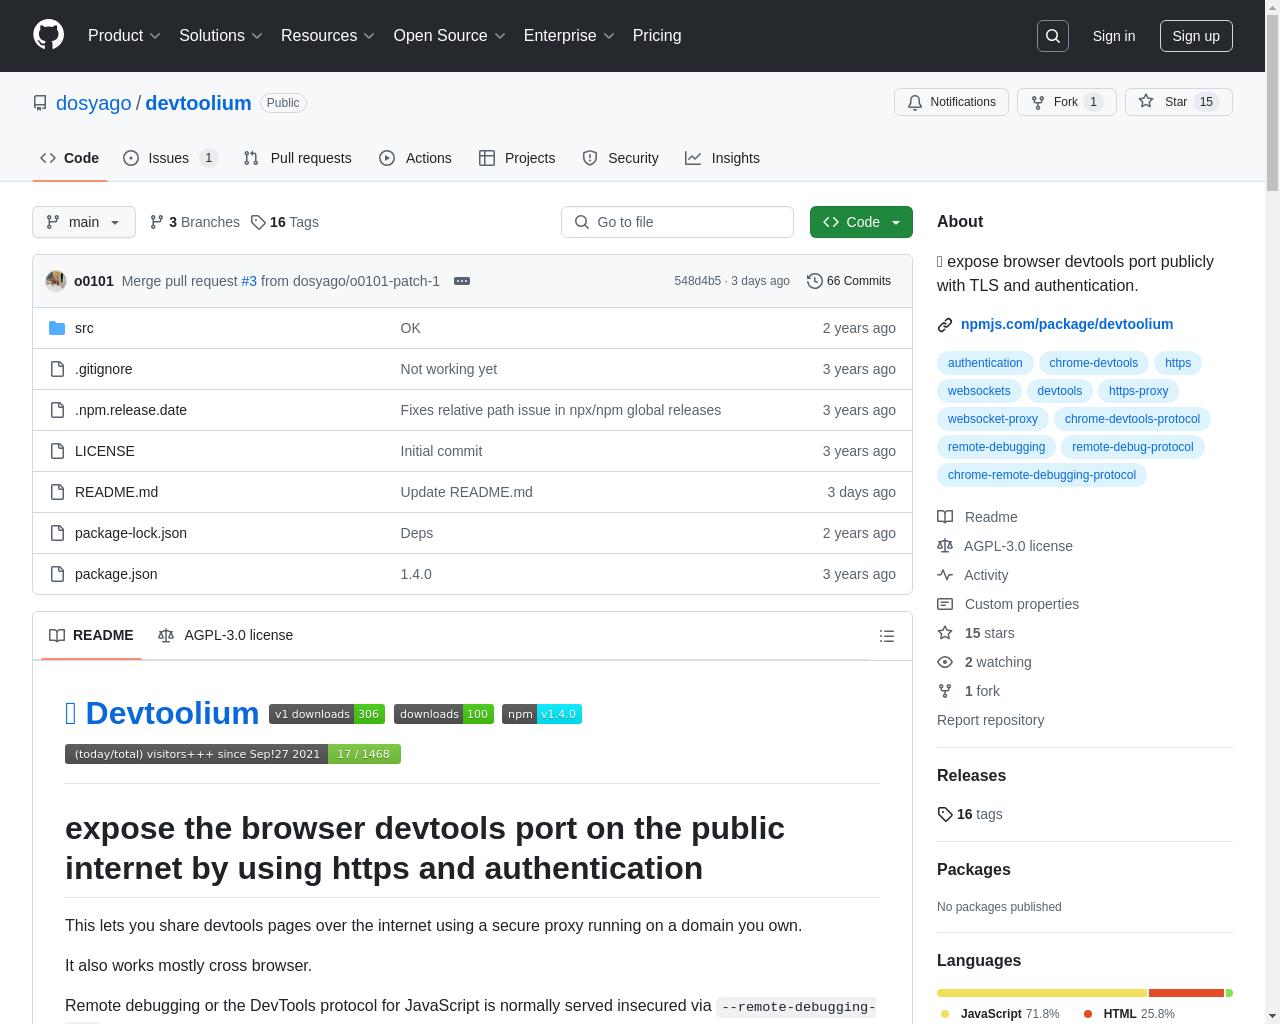
Task: Open commit hash 548d4b5
Action: click(x=697, y=281)
